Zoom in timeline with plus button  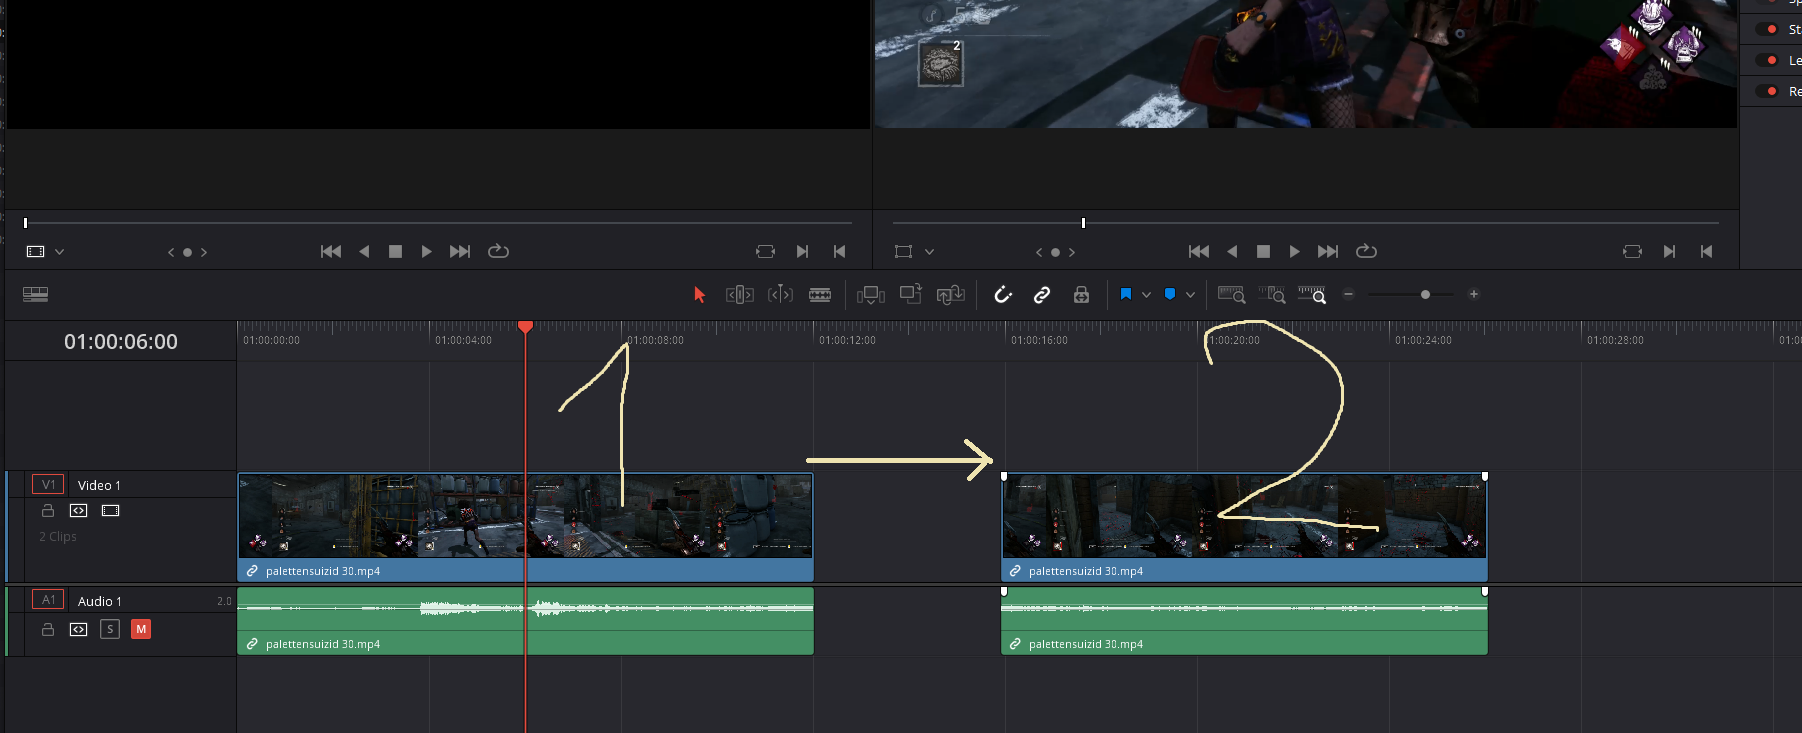[x=1473, y=294]
